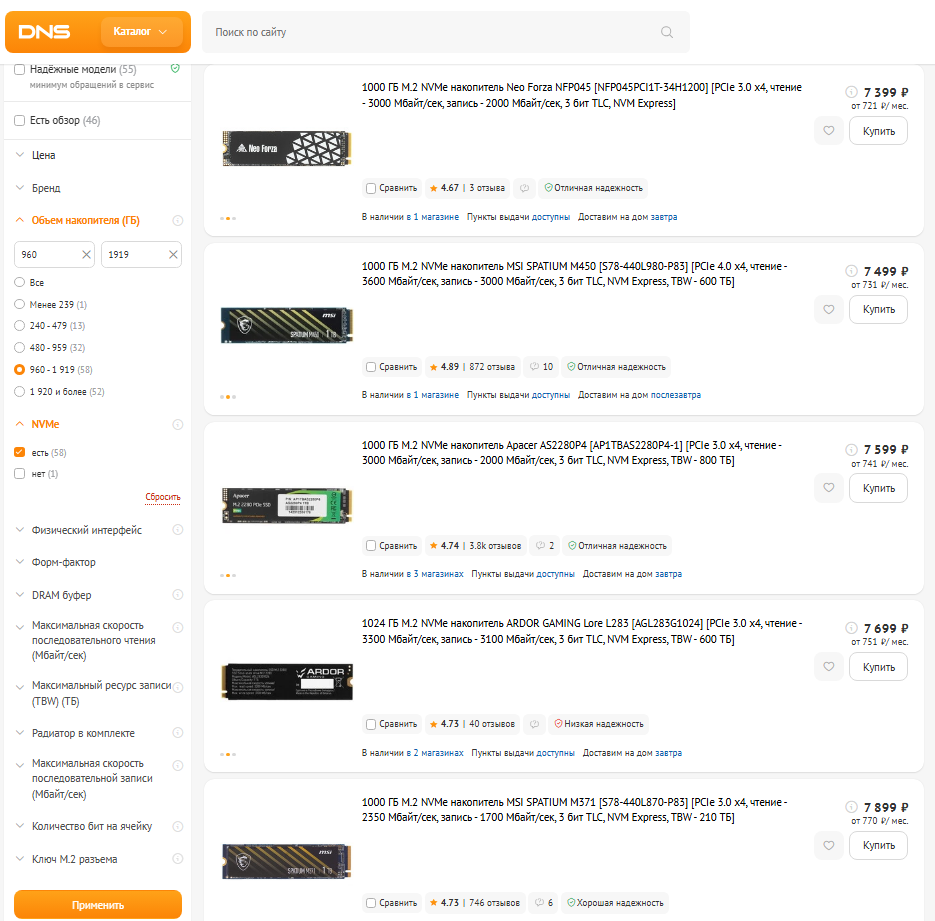Open 2 comments for Apacer AS2280P4
935x921 pixels.
[x=544, y=545]
